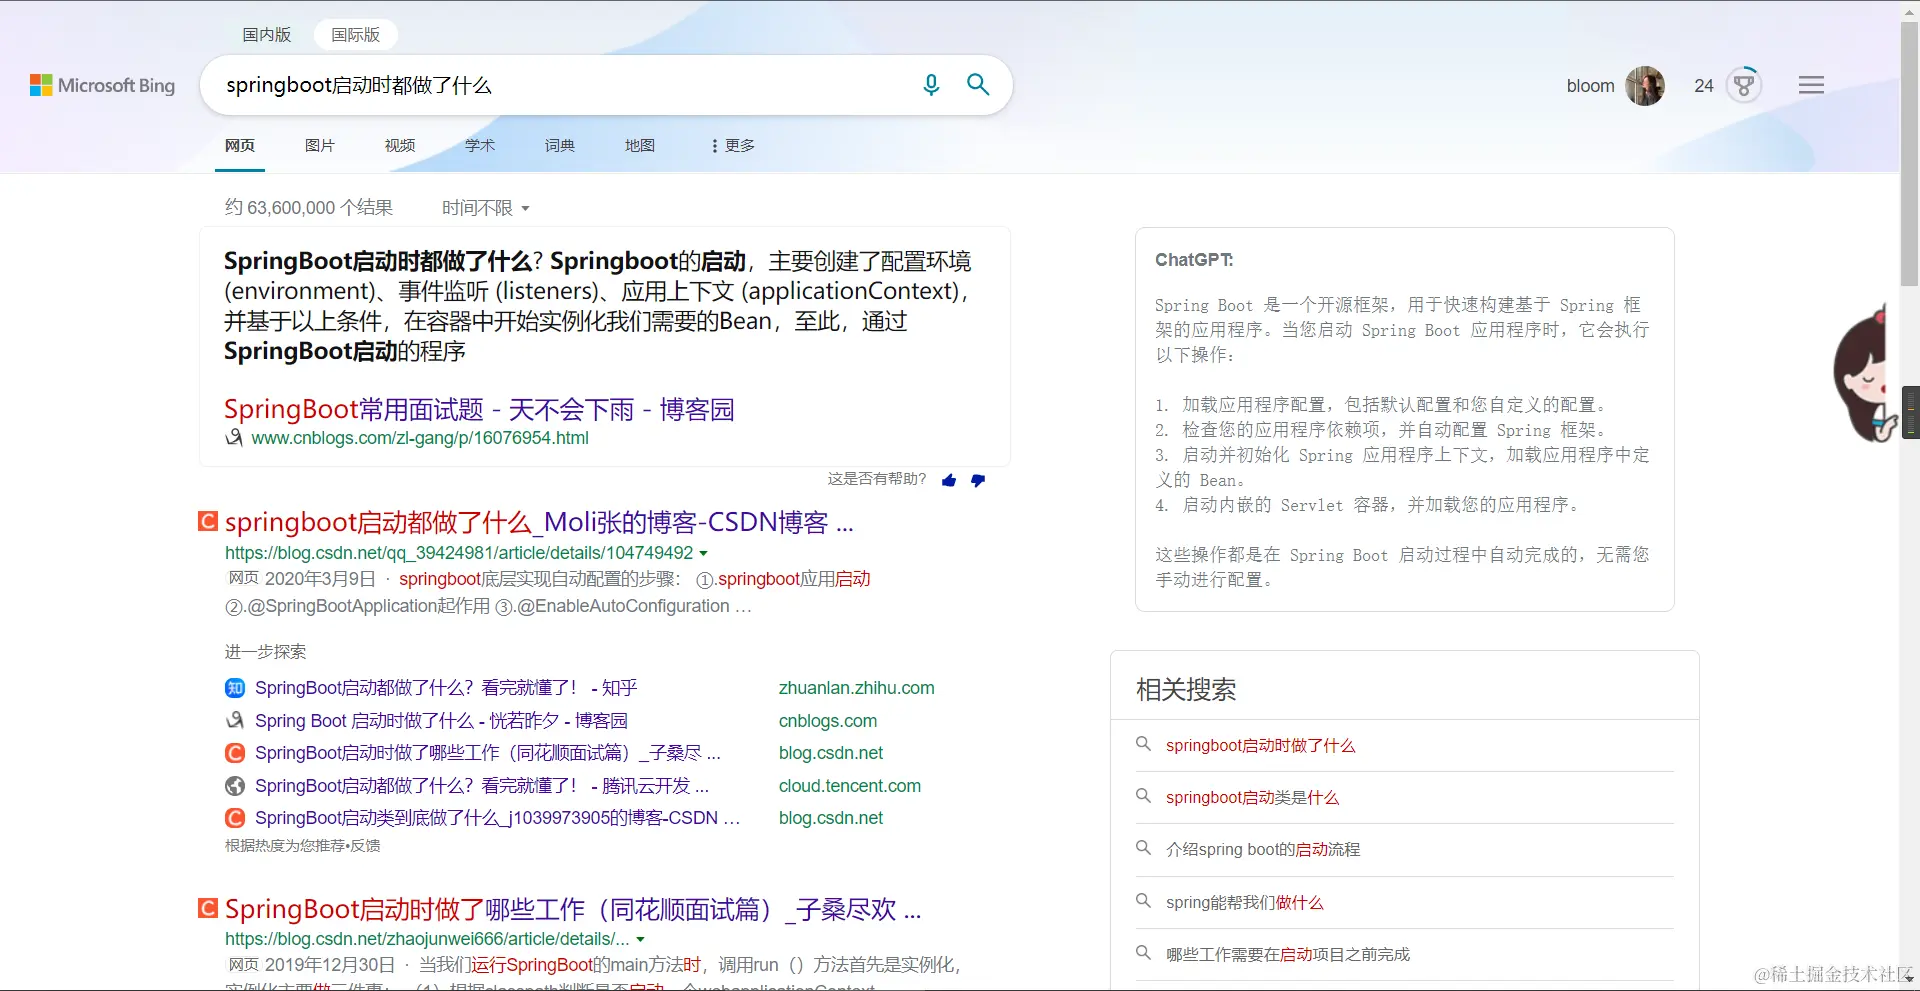Switch to the 学术 tab
The width and height of the screenshot is (1920, 991).
tap(480, 146)
